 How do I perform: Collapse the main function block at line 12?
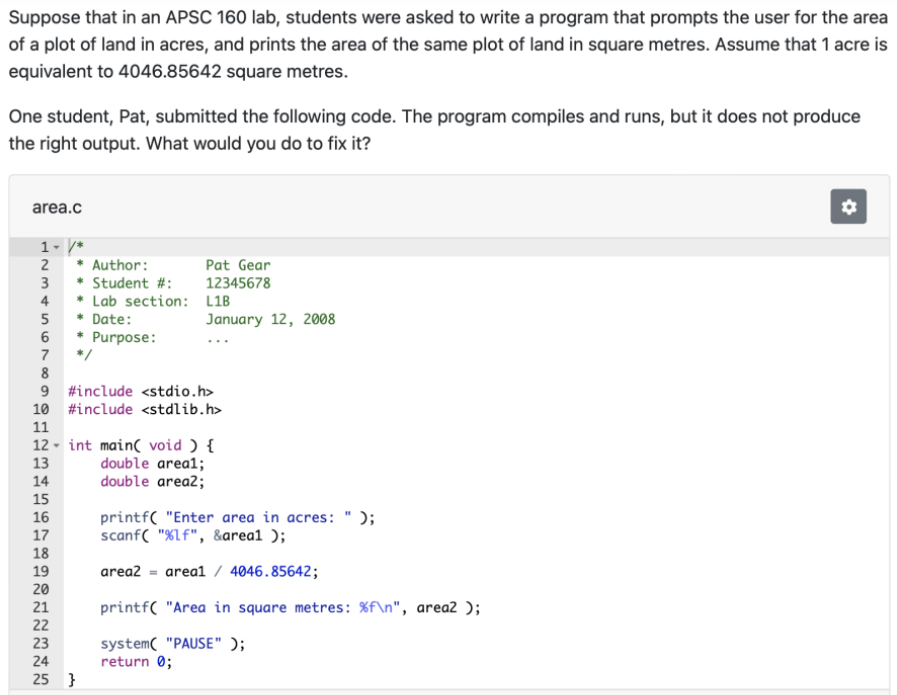[x=58, y=445]
